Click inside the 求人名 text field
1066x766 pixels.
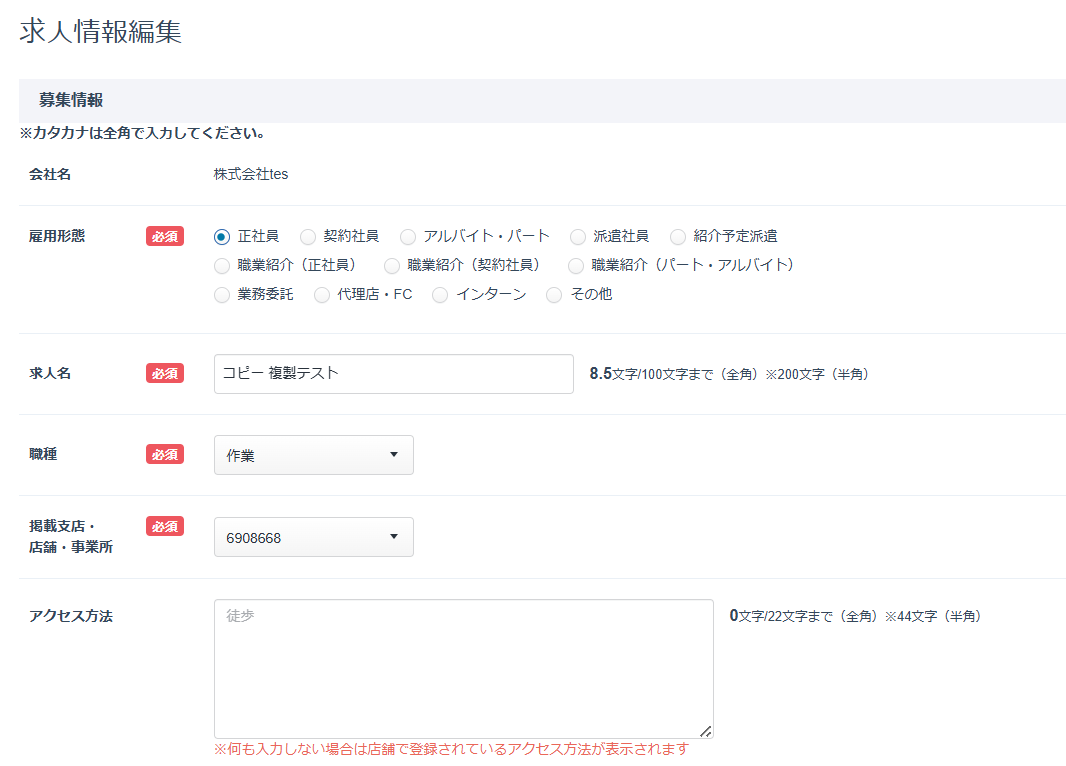pyautogui.click(x=393, y=373)
